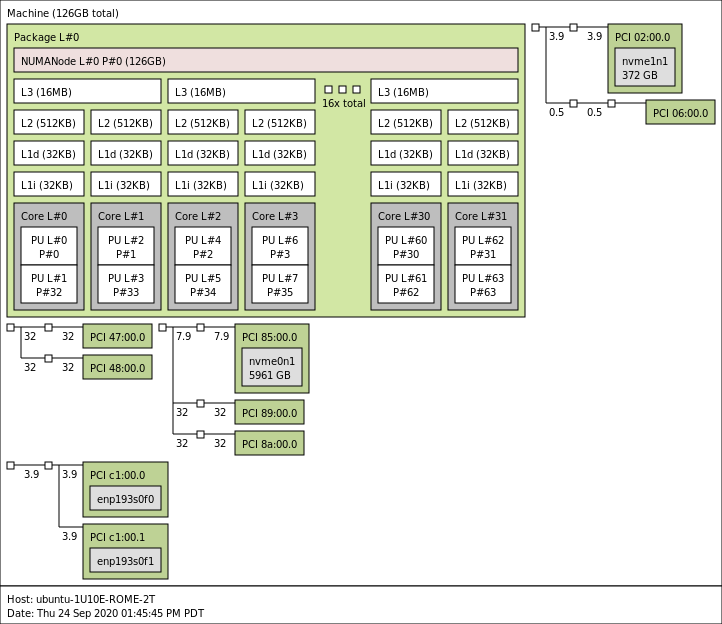Screen dimensions: 722x624
Task: Select the PCI 02:00.0 device box
Action: coord(643,37)
